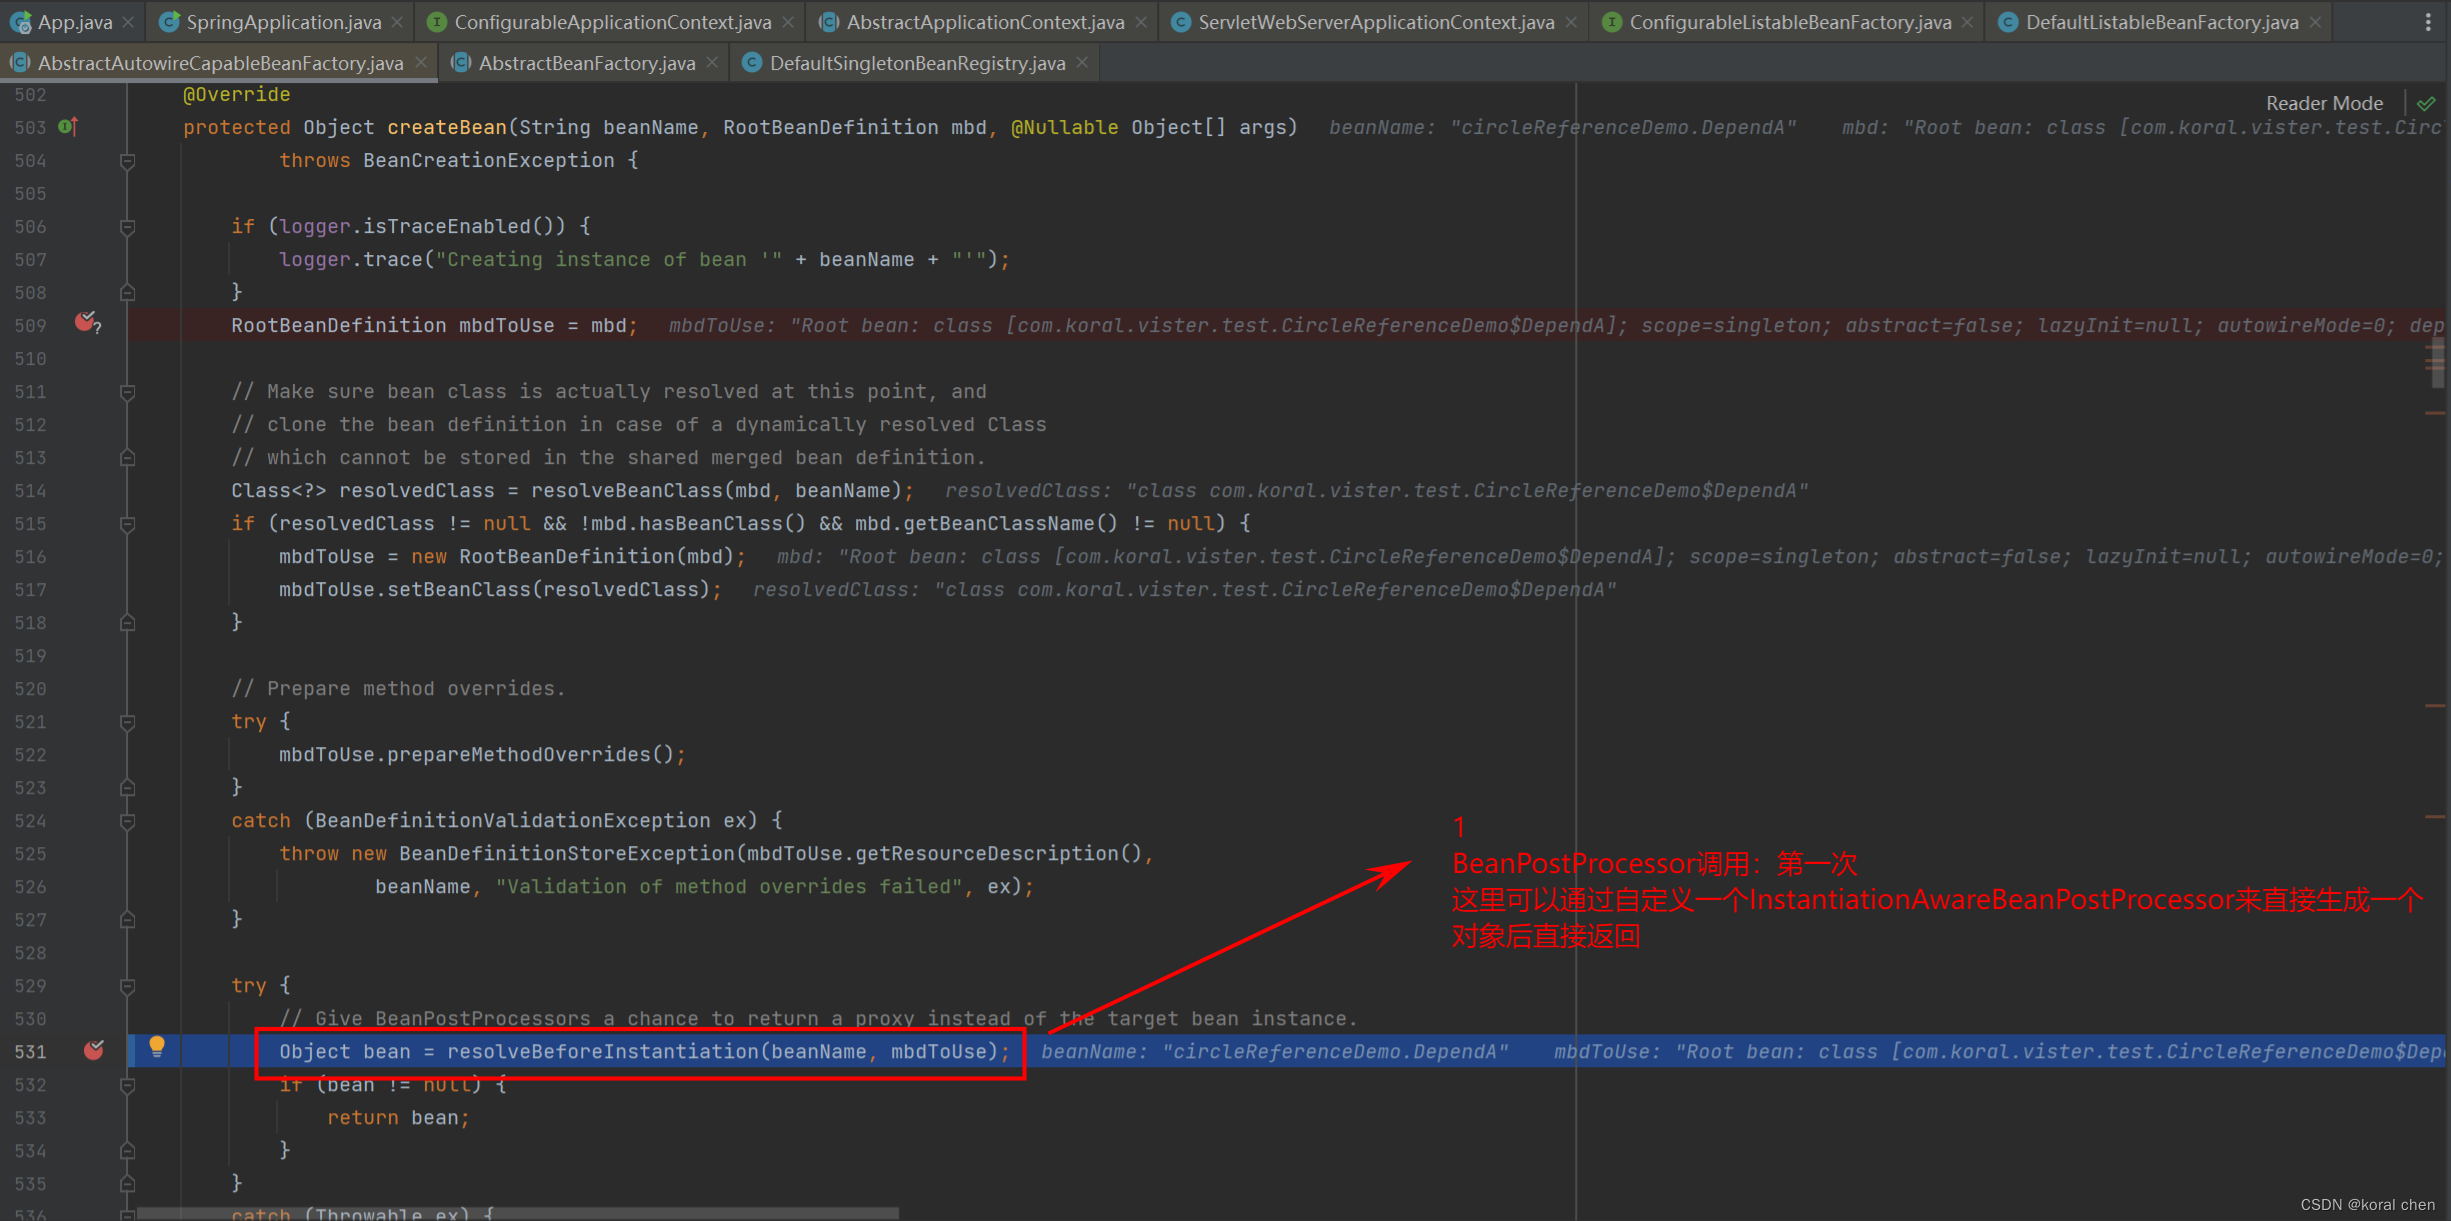Viewport: 2451px width, 1221px height.
Task: Click line number 503 in the gutter
Action: [30, 127]
